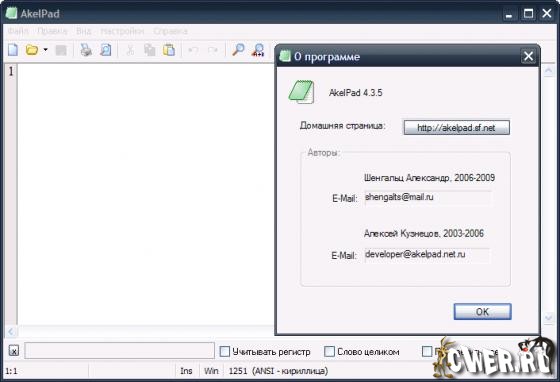Click the Undo arrow toolbar icon
This screenshot has width=560, height=382.
[193, 50]
